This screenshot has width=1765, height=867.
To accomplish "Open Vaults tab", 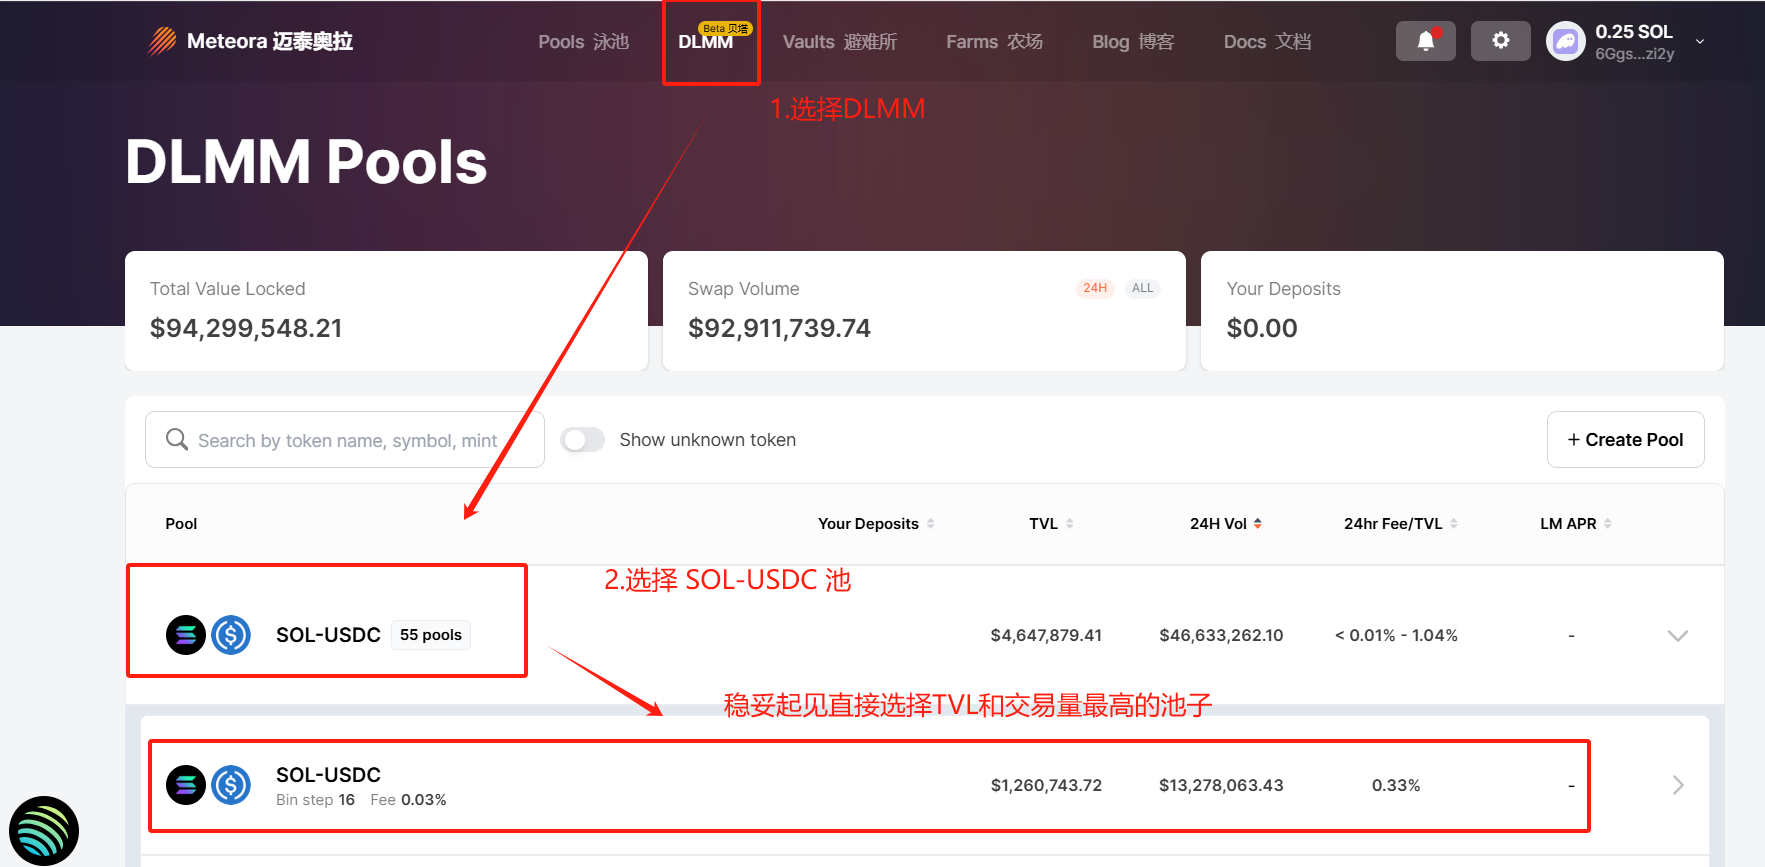I will pyautogui.click(x=839, y=41).
